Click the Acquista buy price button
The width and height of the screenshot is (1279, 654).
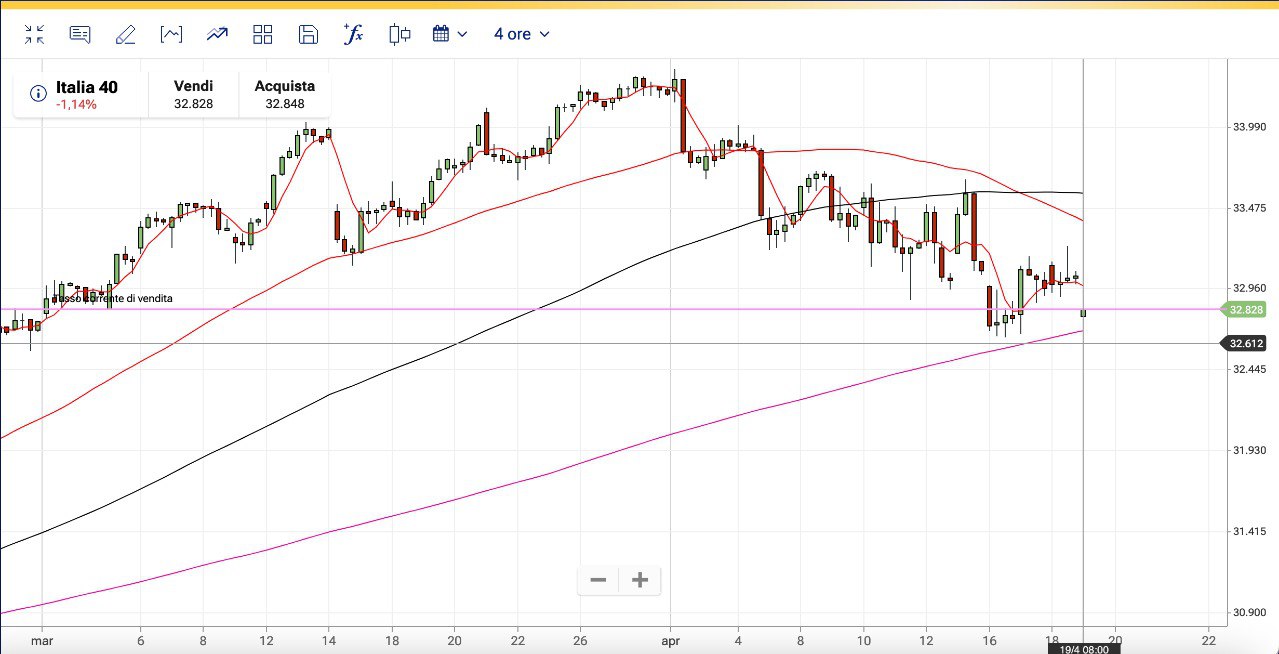pos(285,94)
